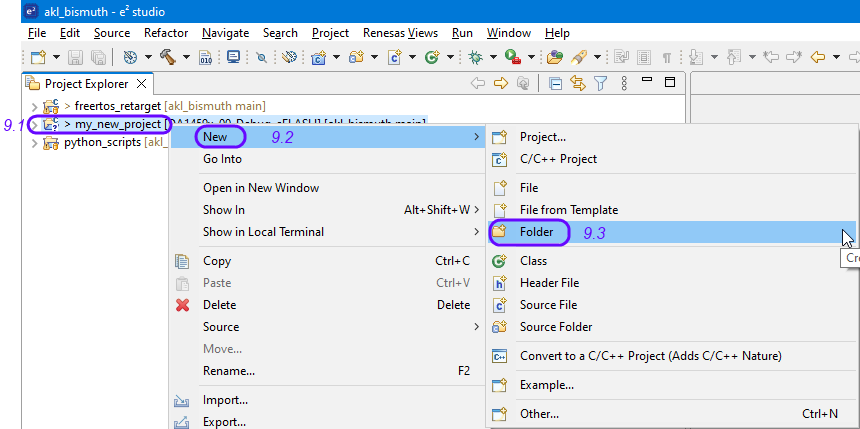This screenshot has height=429, width=860.
Task: Open the File menu
Action: tap(37, 33)
